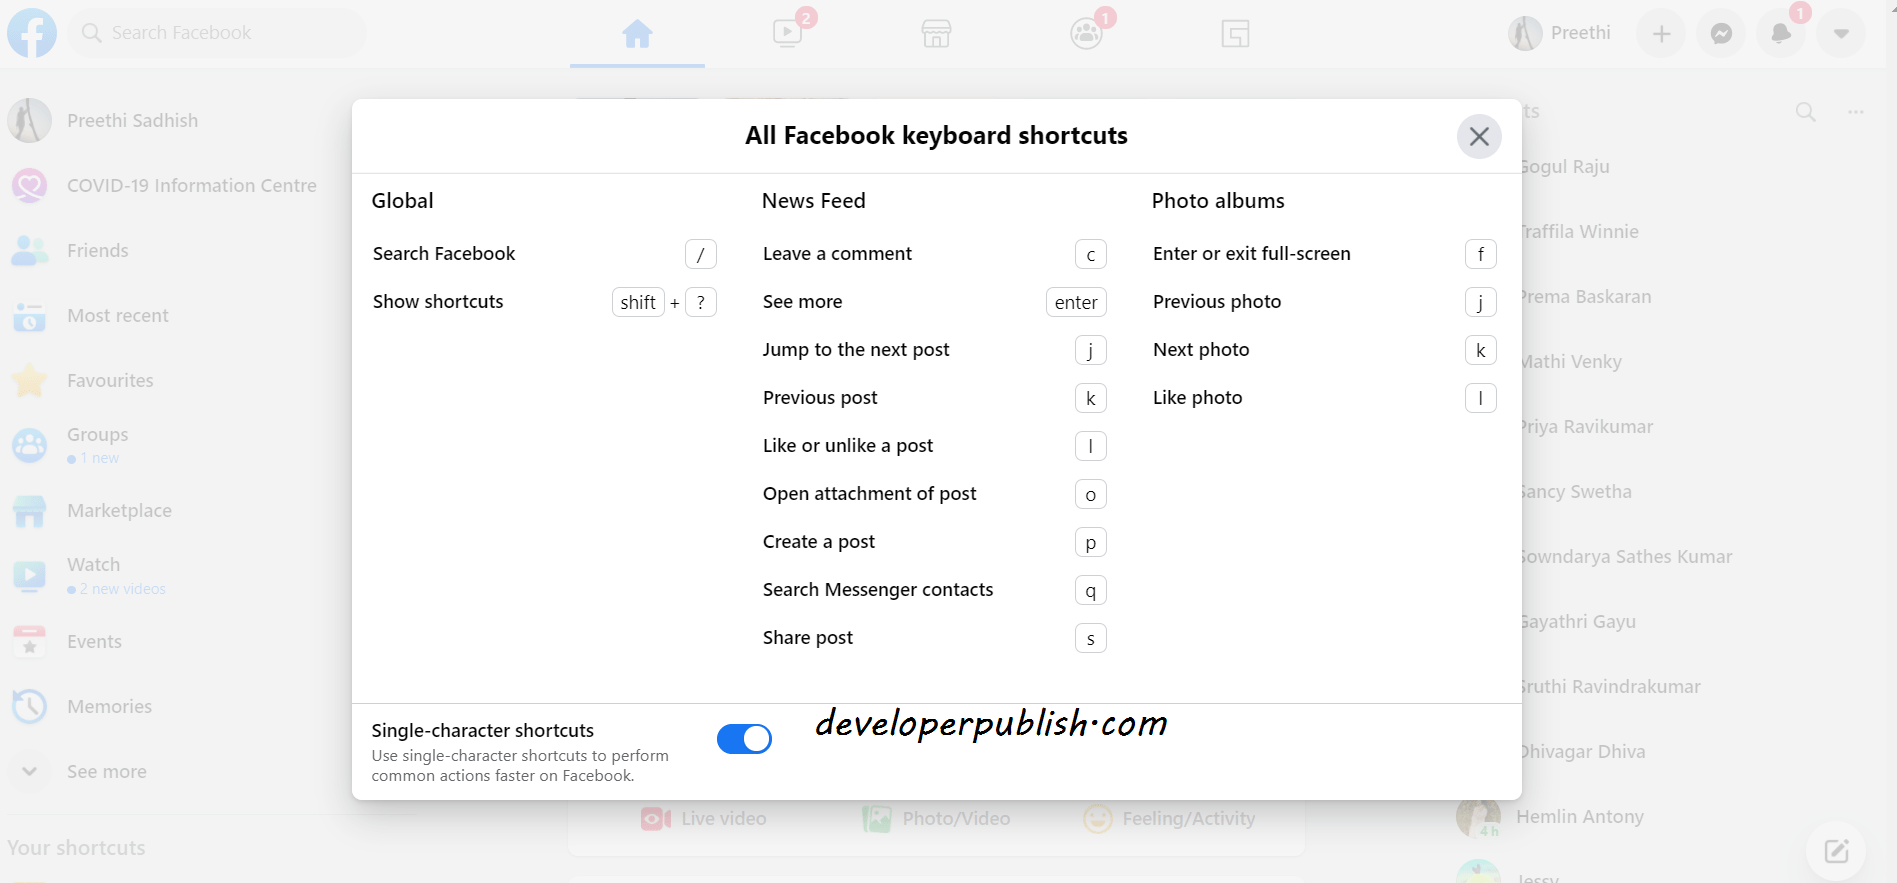Open the Watch video tab icon
Viewport: 1897px width, 883px height.
pyautogui.click(x=787, y=33)
